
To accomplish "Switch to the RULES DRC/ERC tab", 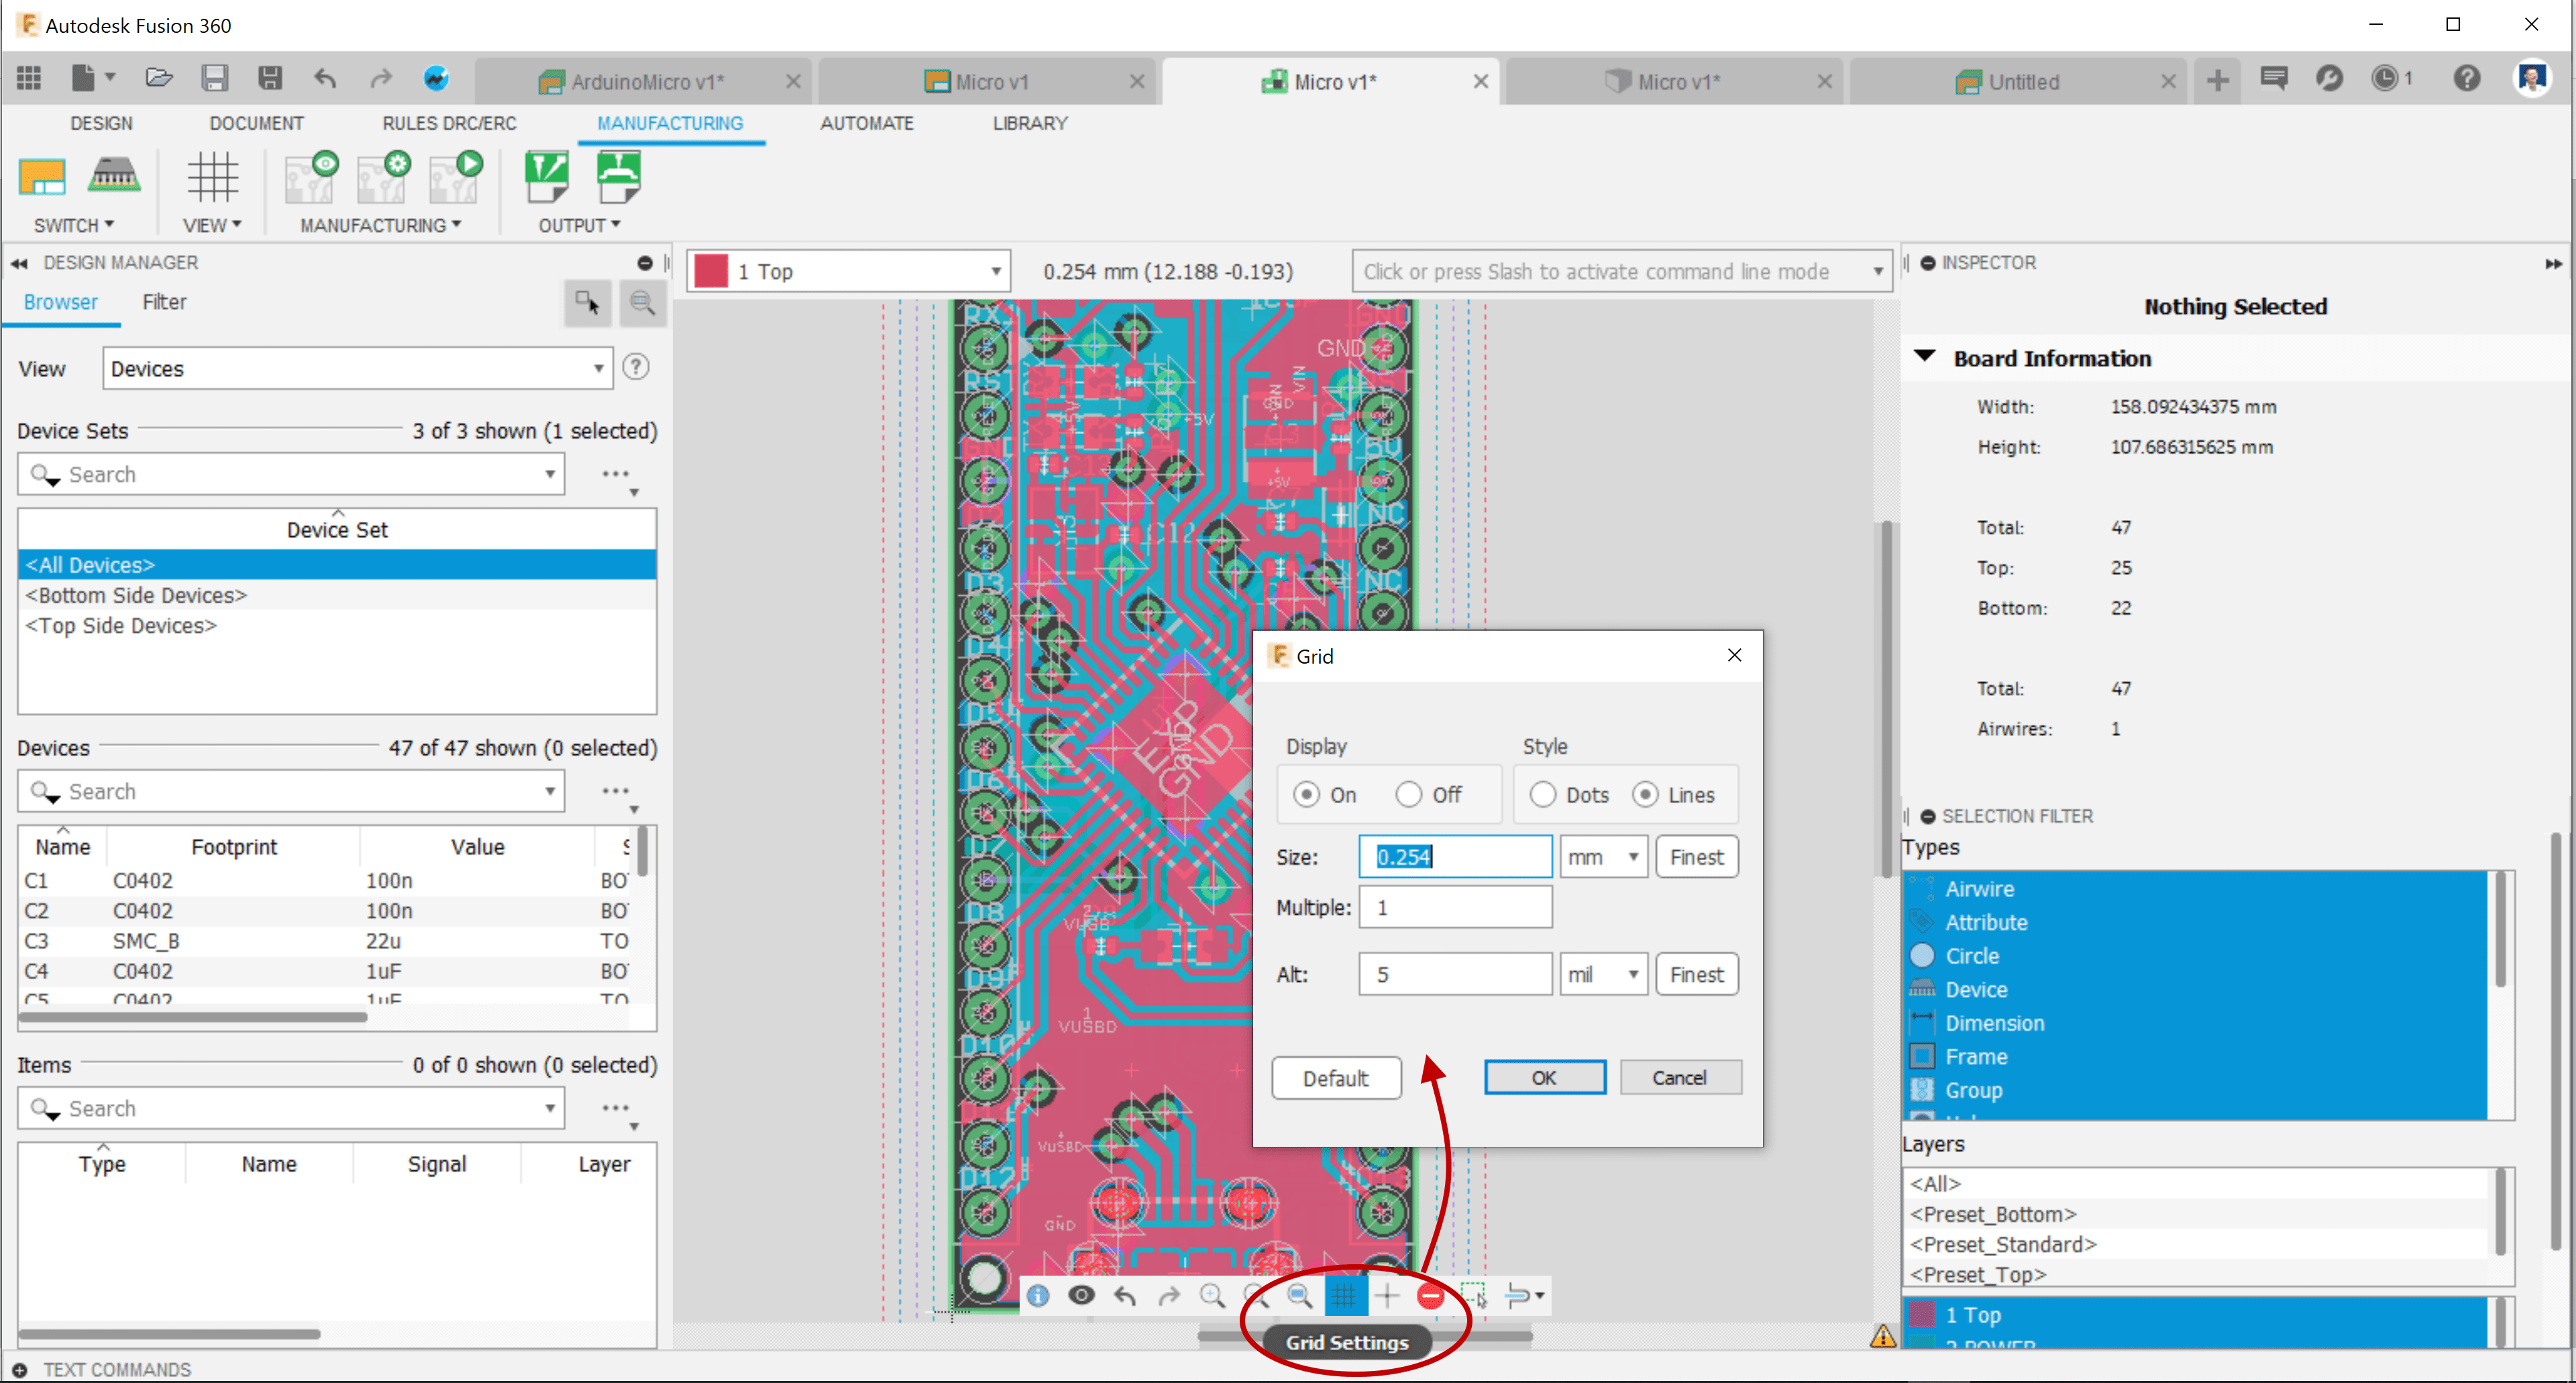I will [x=449, y=123].
